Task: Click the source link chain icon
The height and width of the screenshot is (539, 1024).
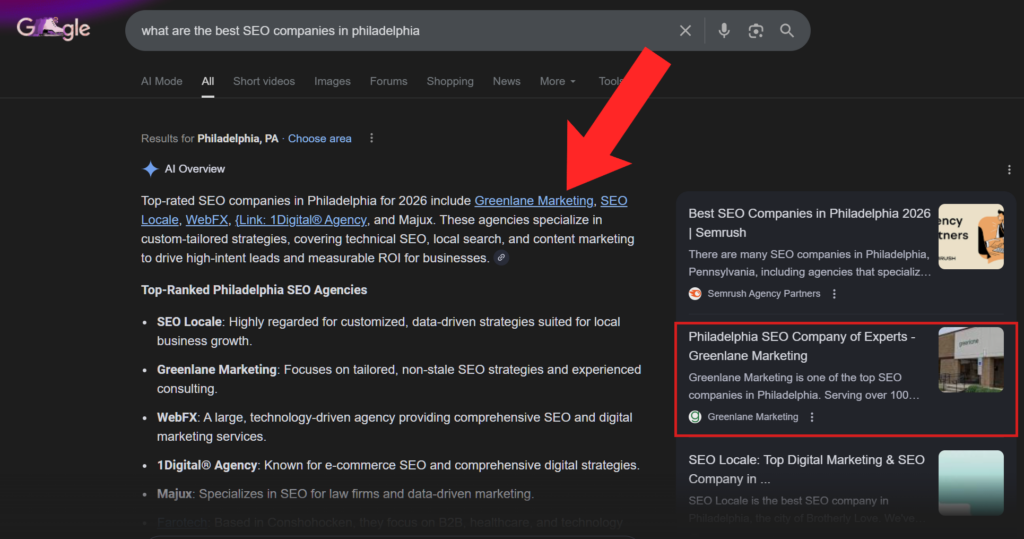Action: 502,258
